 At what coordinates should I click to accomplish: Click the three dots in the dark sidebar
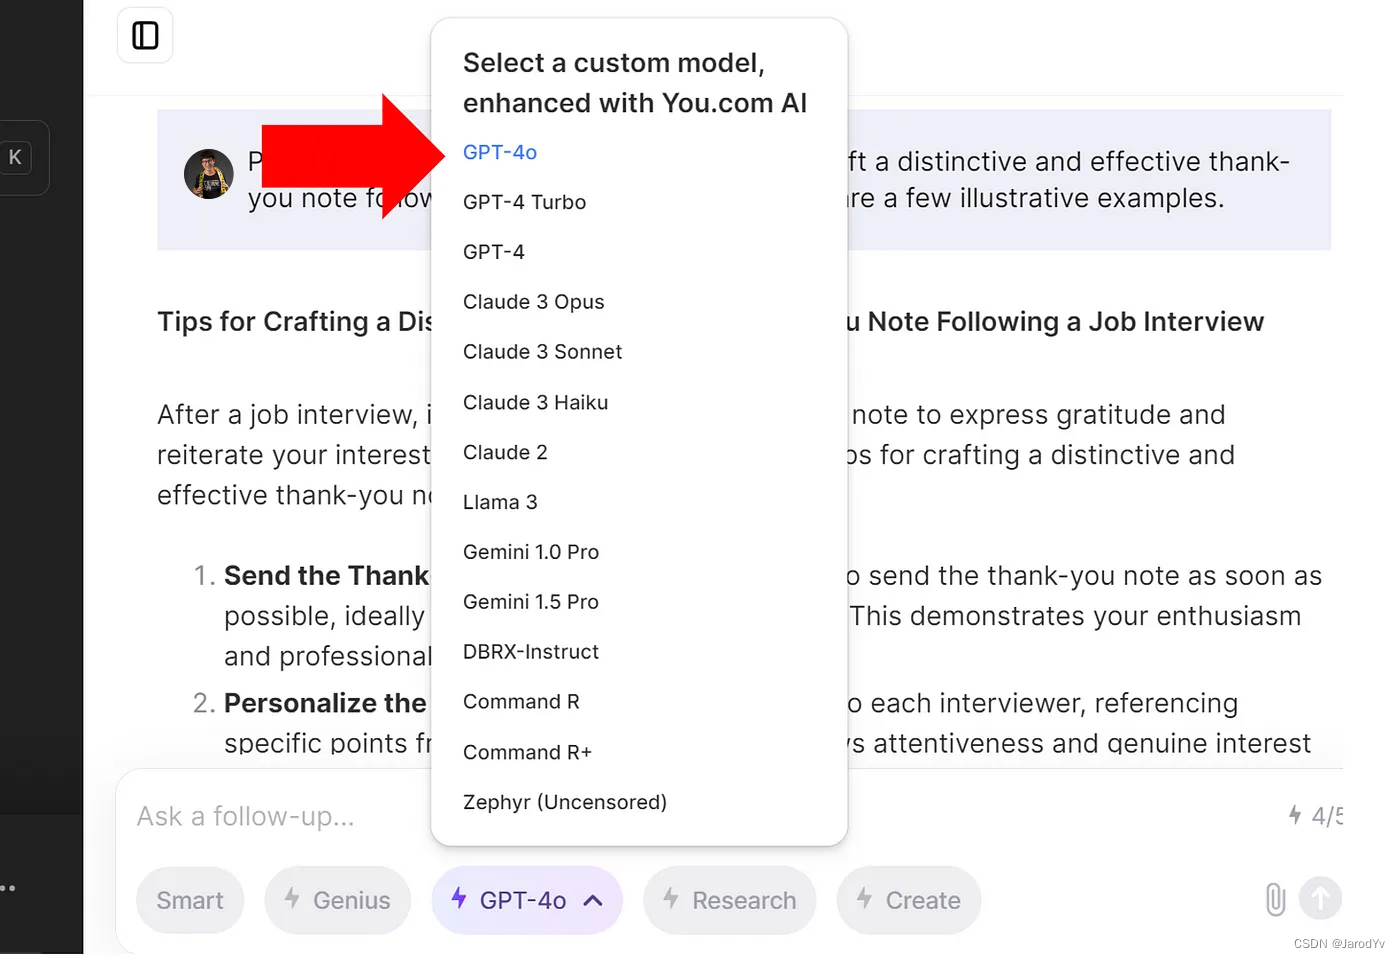pos(8,888)
